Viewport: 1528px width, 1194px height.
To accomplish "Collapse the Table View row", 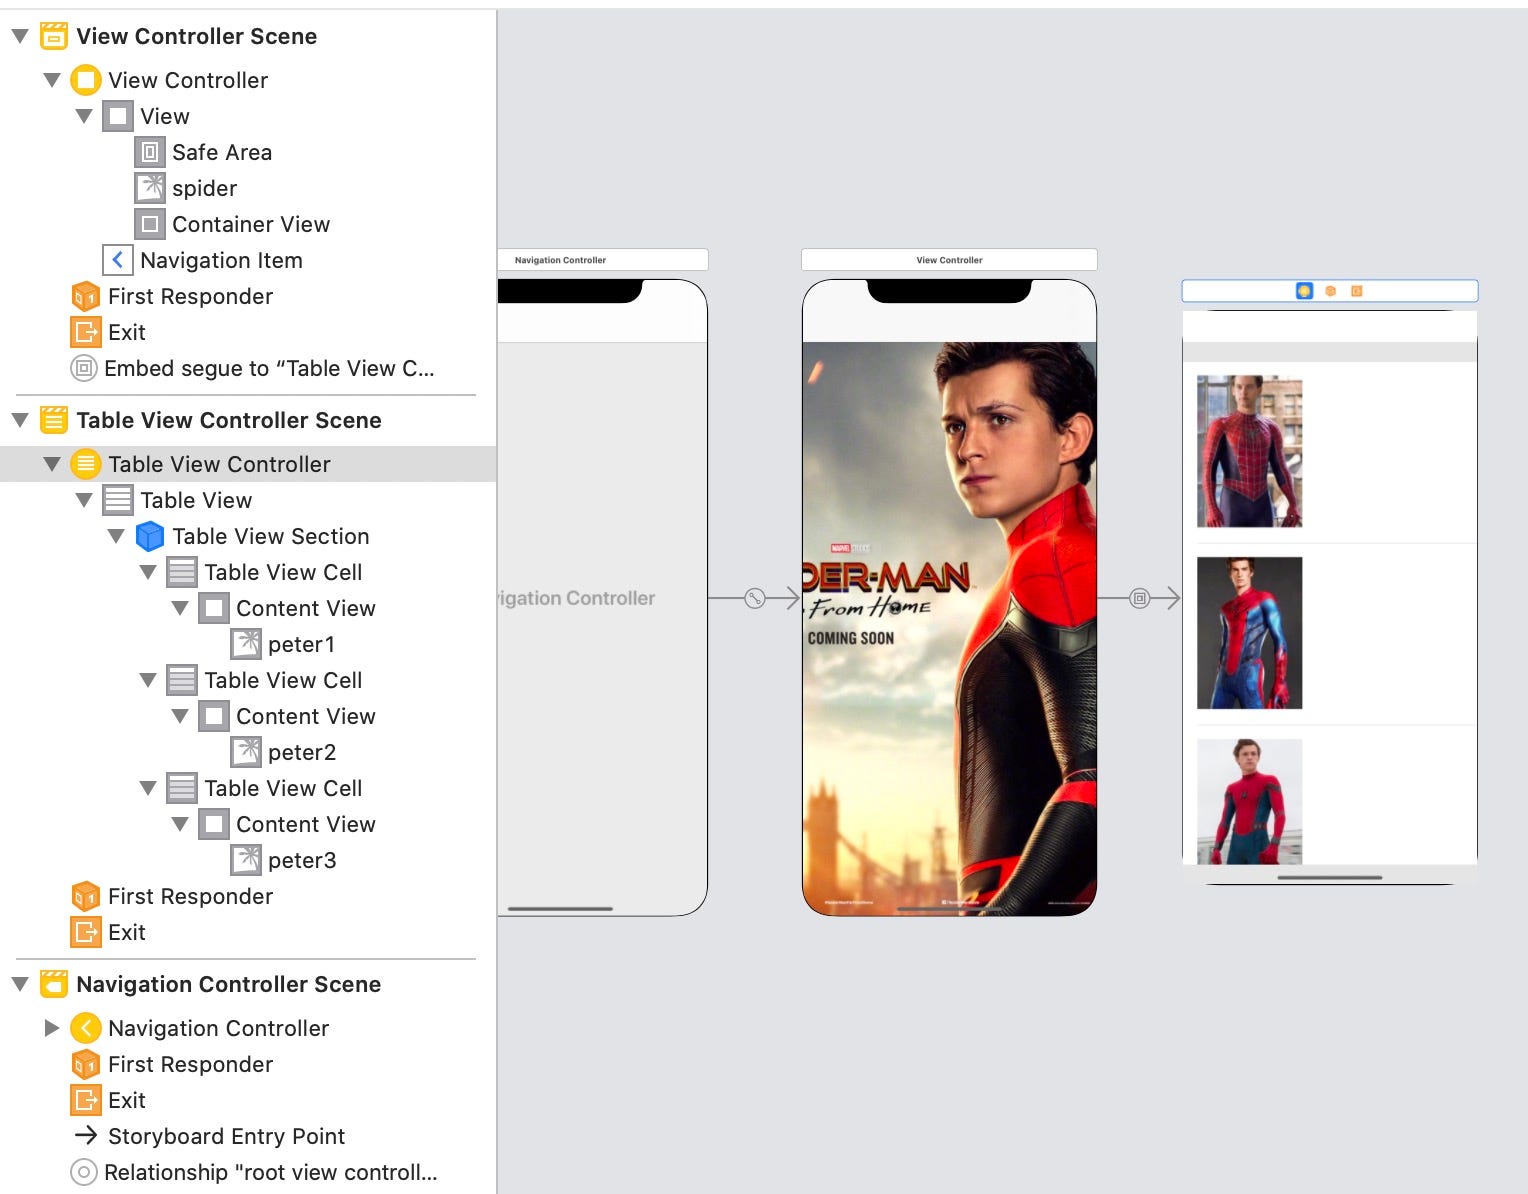I will click(x=84, y=500).
